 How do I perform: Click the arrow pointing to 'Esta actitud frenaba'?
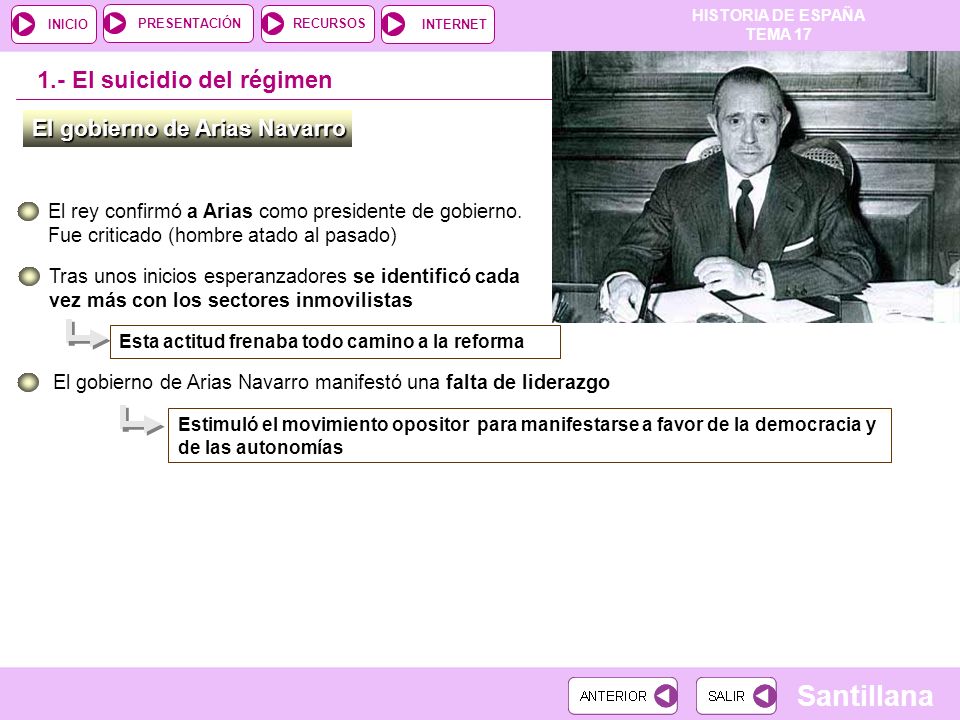pyautogui.click(x=88, y=335)
